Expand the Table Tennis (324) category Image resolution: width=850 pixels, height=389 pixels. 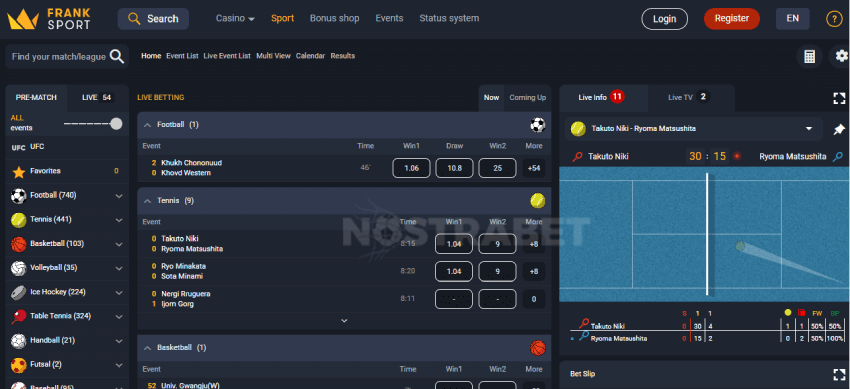coord(119,316)
